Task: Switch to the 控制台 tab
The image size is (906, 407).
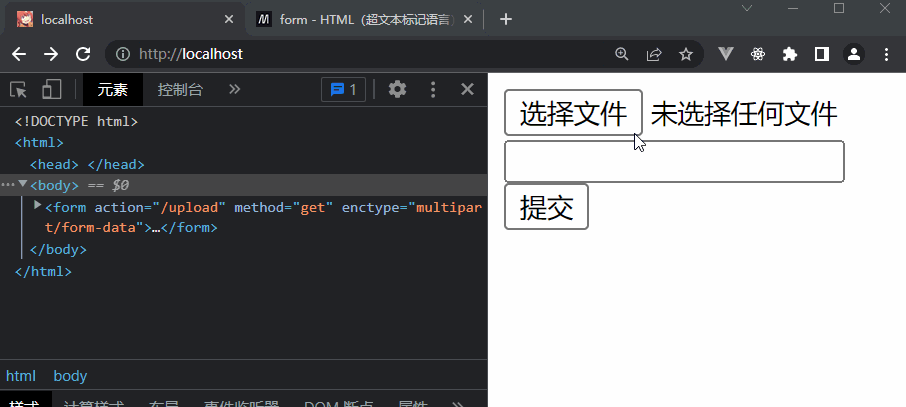Action: pos(180,90)
